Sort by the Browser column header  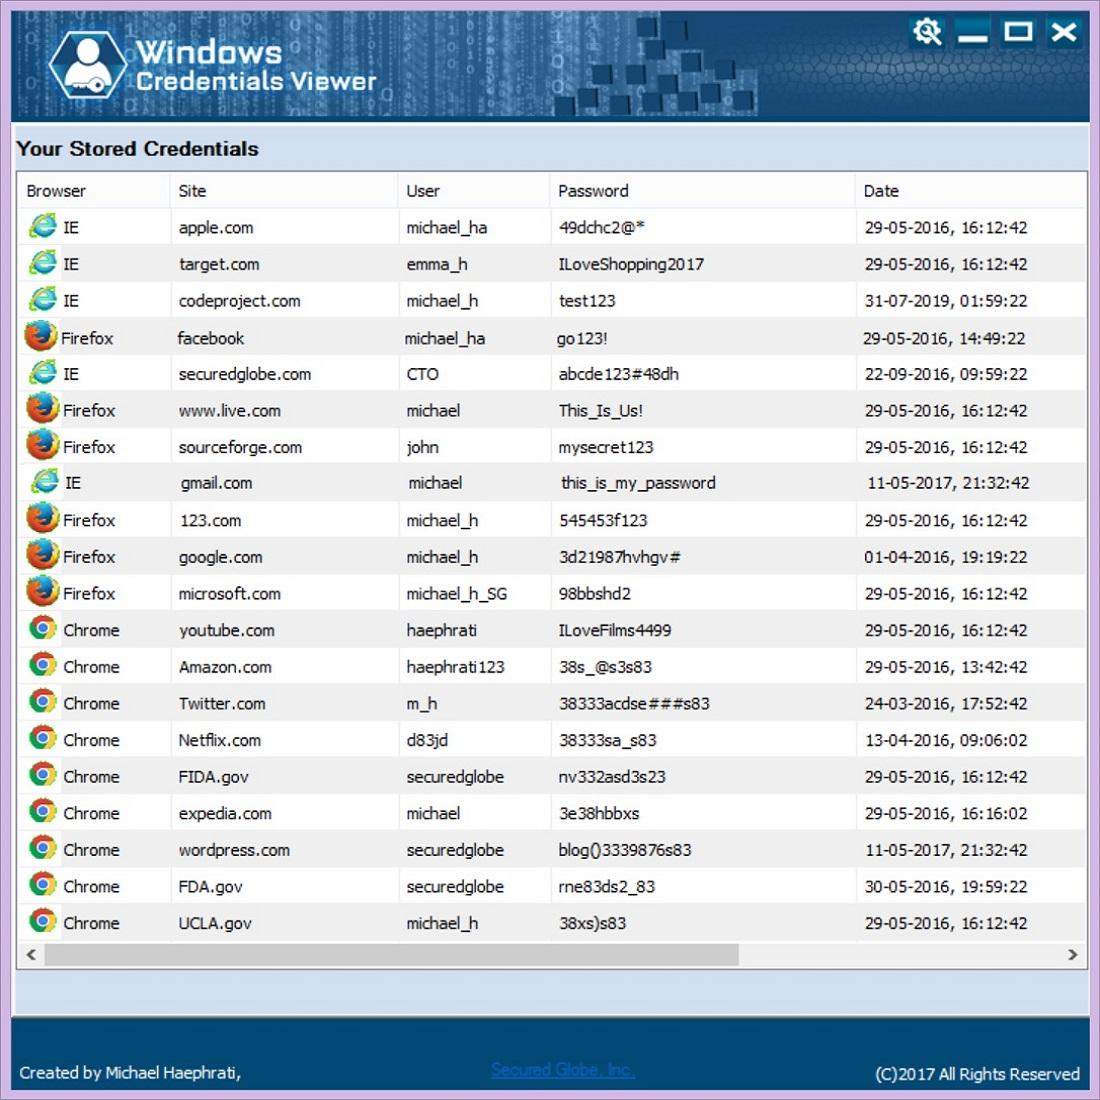pyautogui.click(x=93, y=191)
